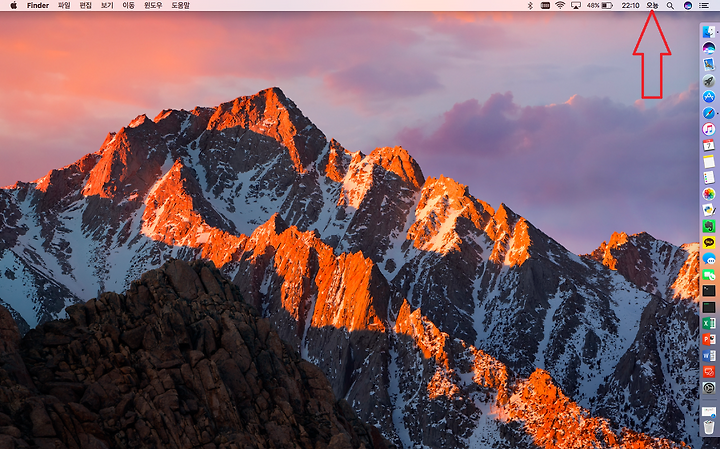Open KakaoTalk yellow chat icon
The width and height of the screenshot is (720, 449).
click(709, 242)
